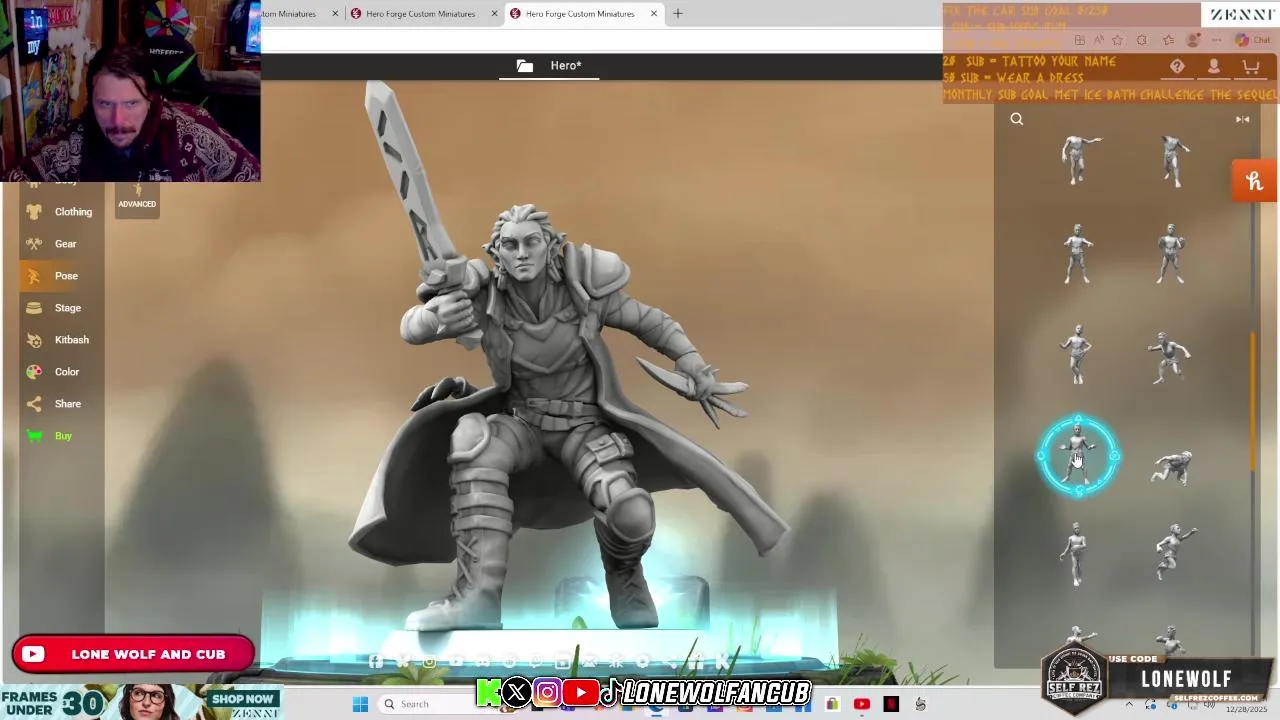
Task: Open the Hero Forge shopping cart icon
Action: click(1250, 67)
